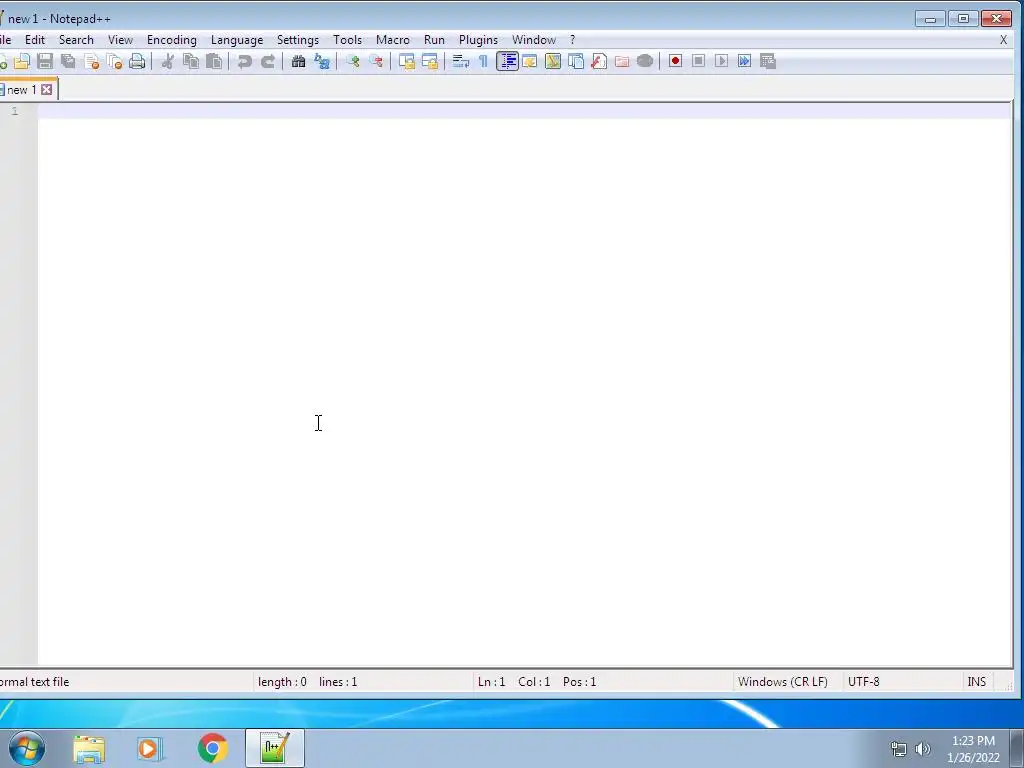Image resolution: width=1024 pixels, height=768 pixels.
Task: Toggle INS insert mode in status bar
Action: [976, 682]
